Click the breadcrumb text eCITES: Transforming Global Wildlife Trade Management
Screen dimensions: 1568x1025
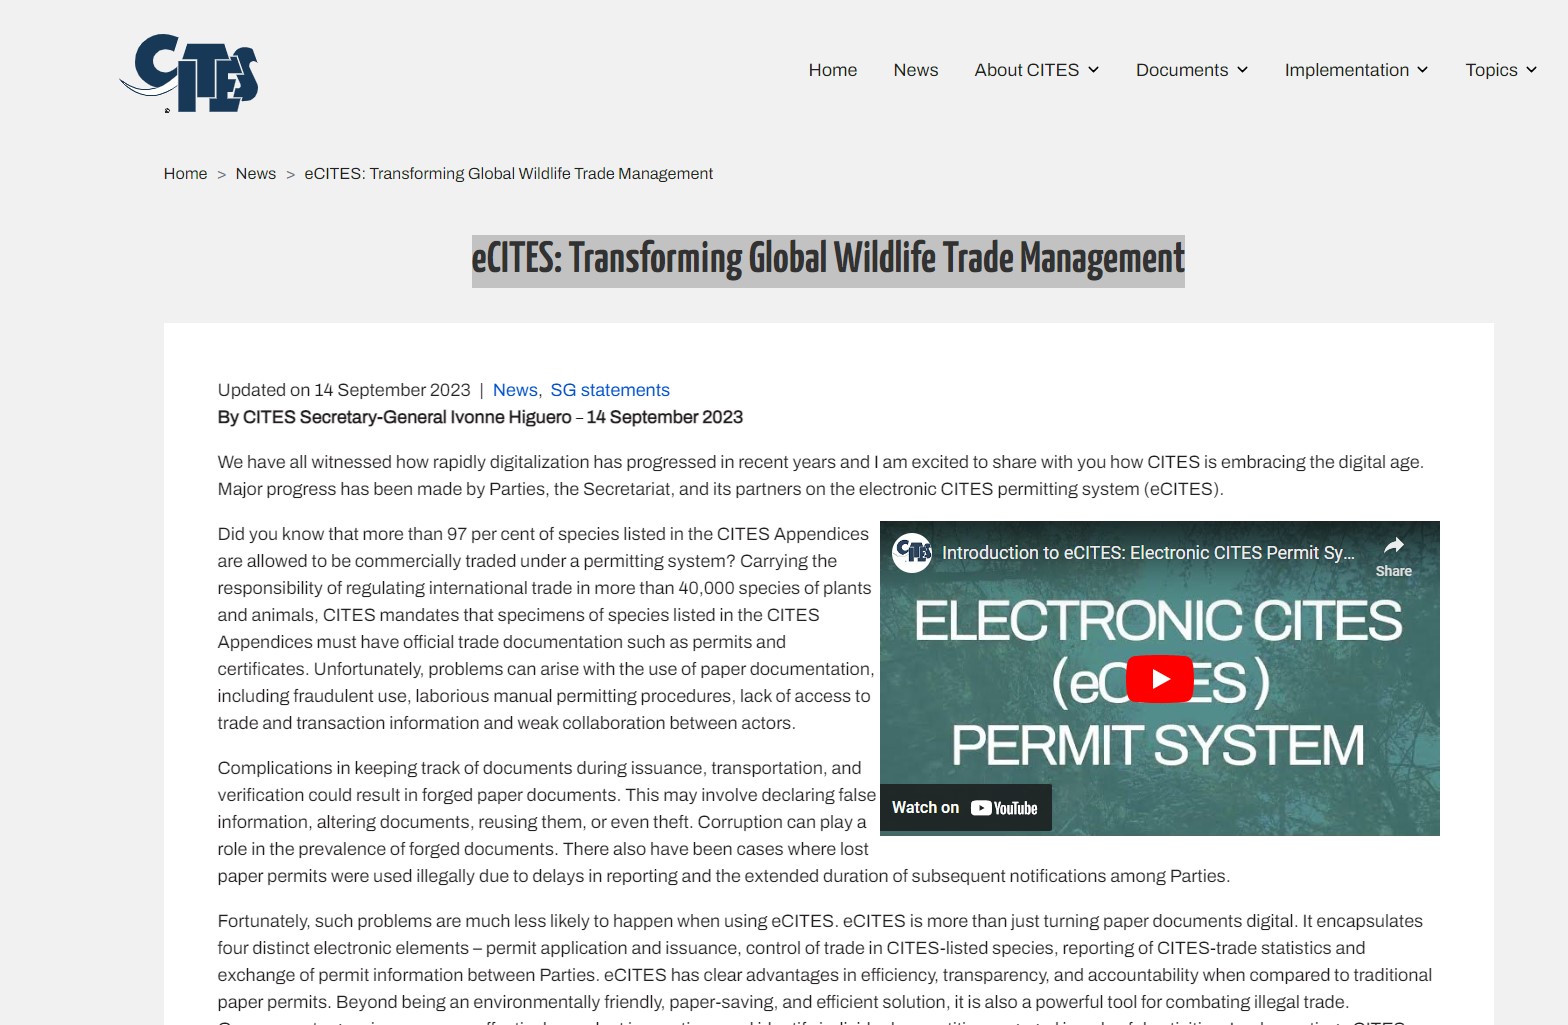point(509,174)
